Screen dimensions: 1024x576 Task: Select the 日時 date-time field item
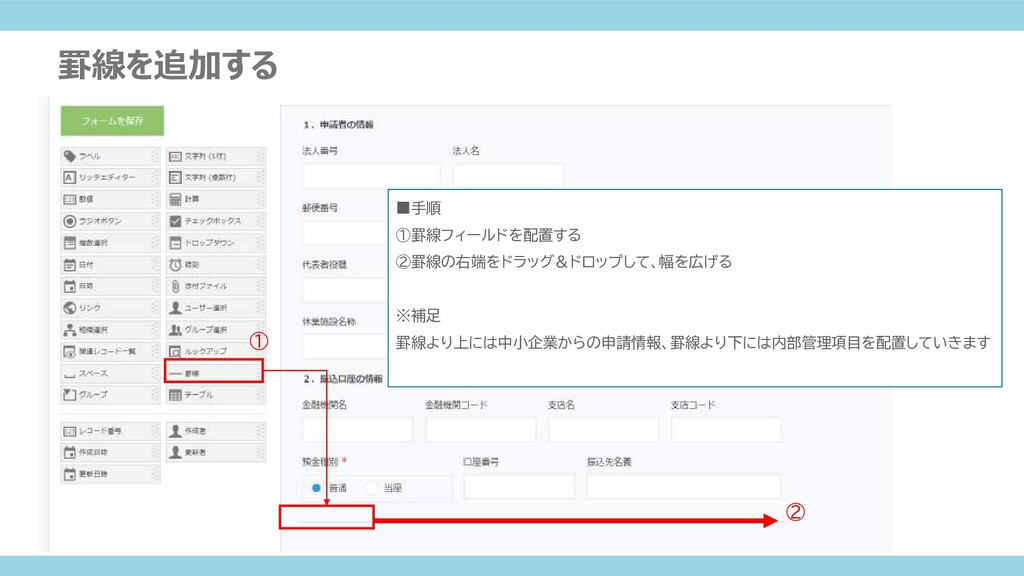pos(110,286)
